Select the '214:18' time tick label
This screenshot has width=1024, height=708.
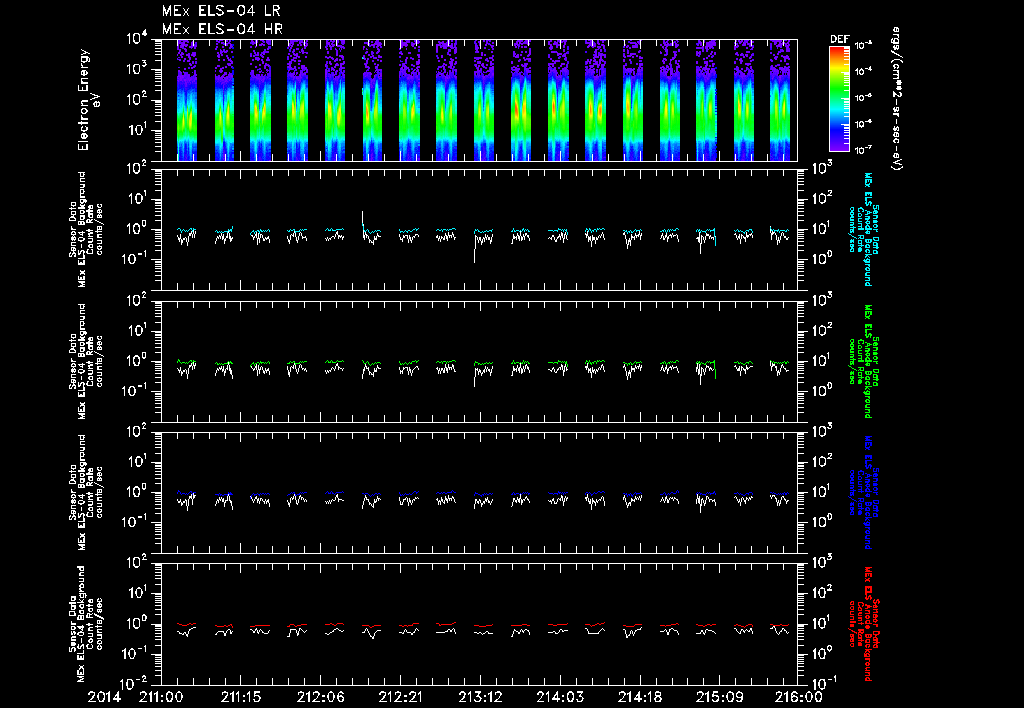(638, 697)
